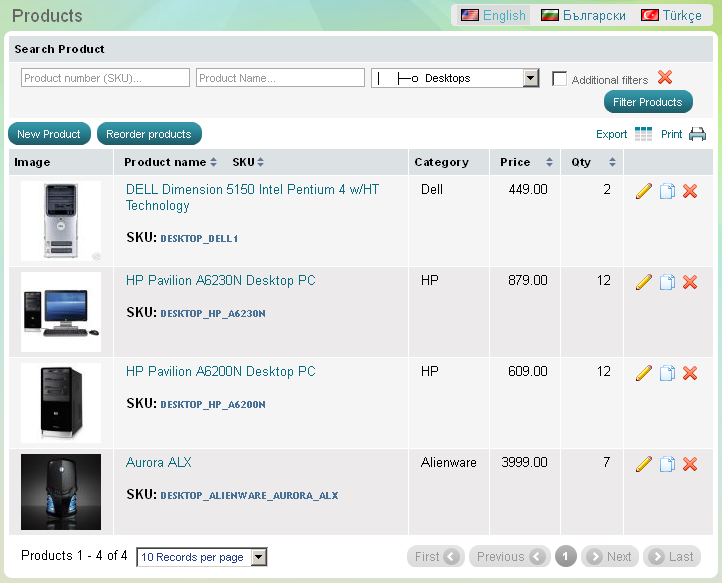Click the Print printer icon
722x583 pixels.
[697, 134]
